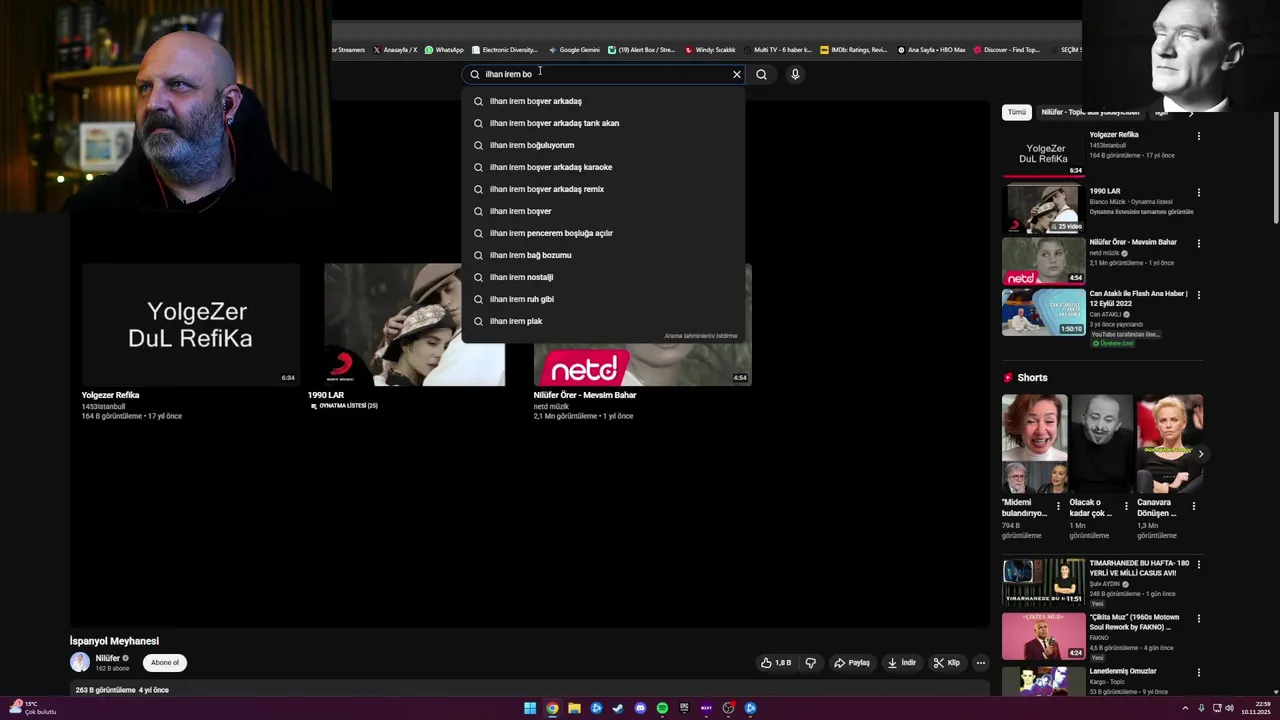
Task: Click the search magnifier button
Action: (x=761, y=74)
